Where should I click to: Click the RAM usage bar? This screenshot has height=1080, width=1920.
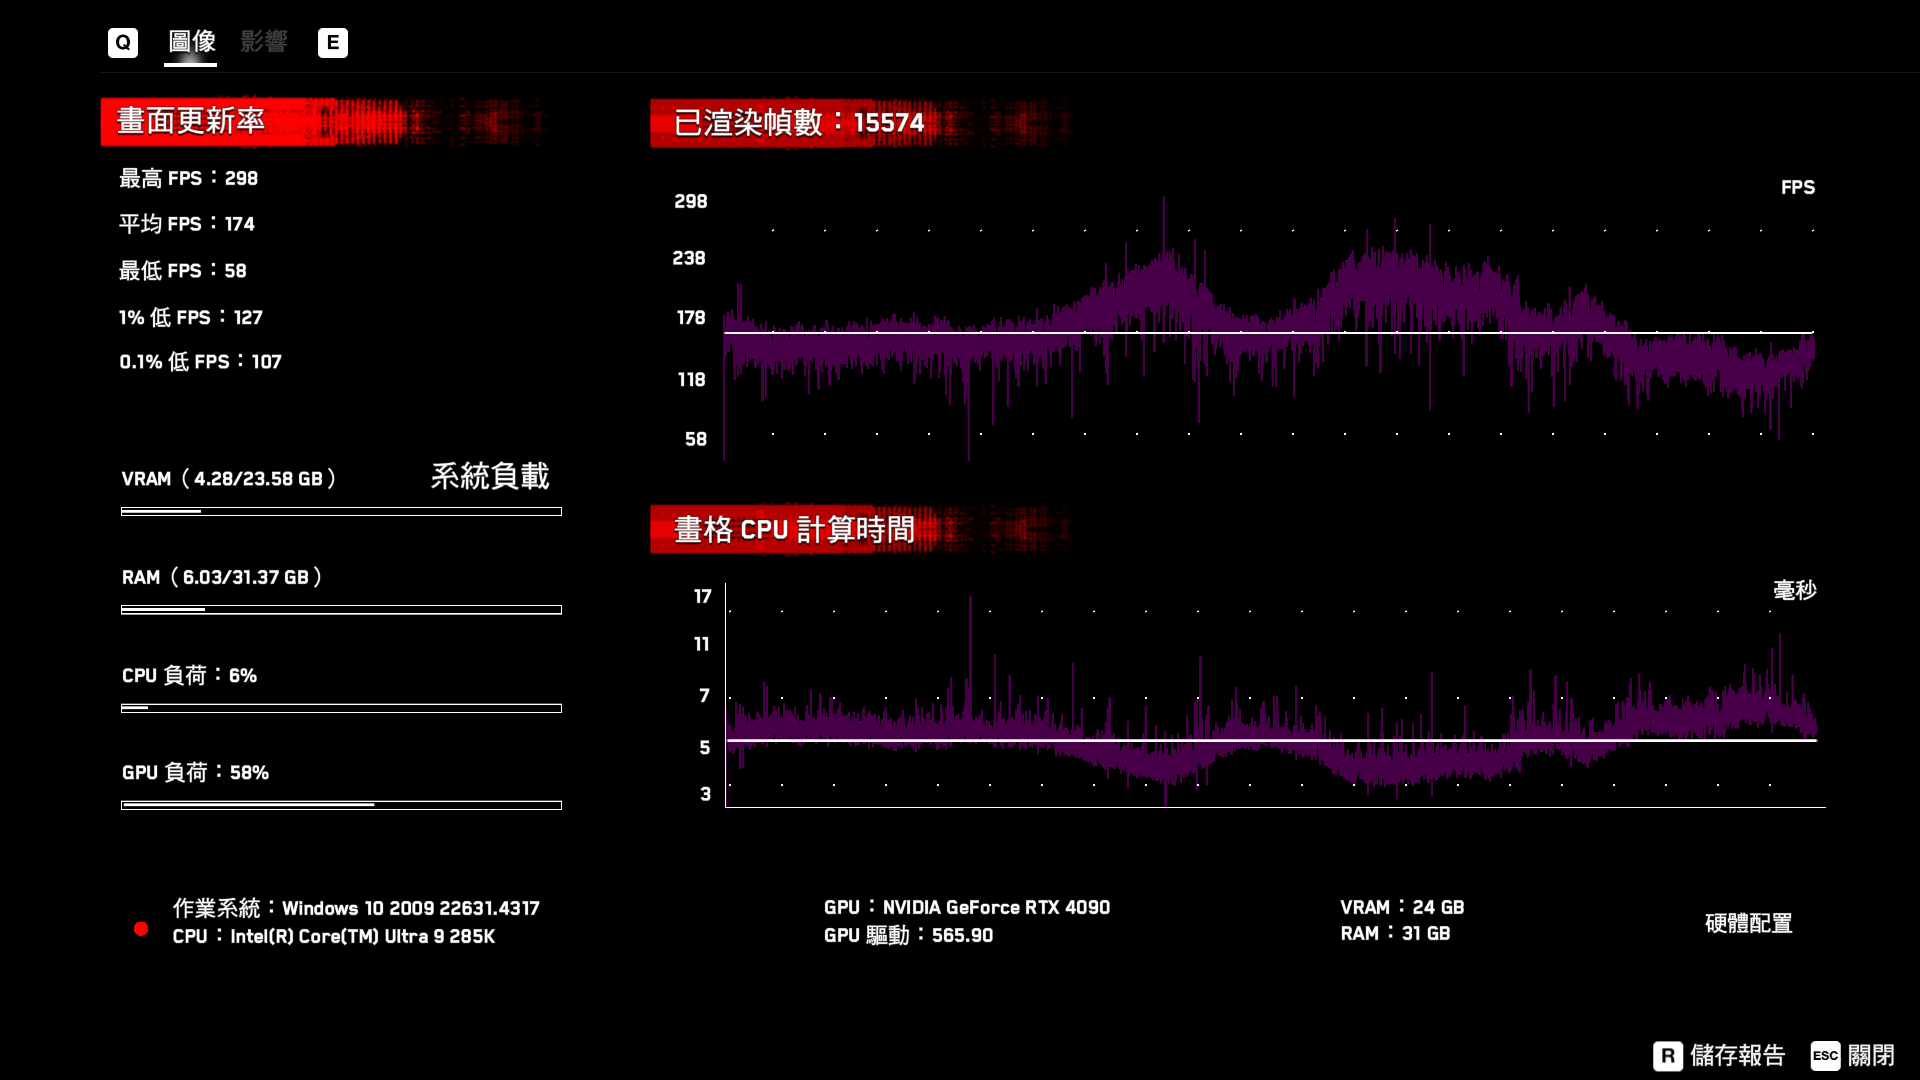[x=340, y=609]
